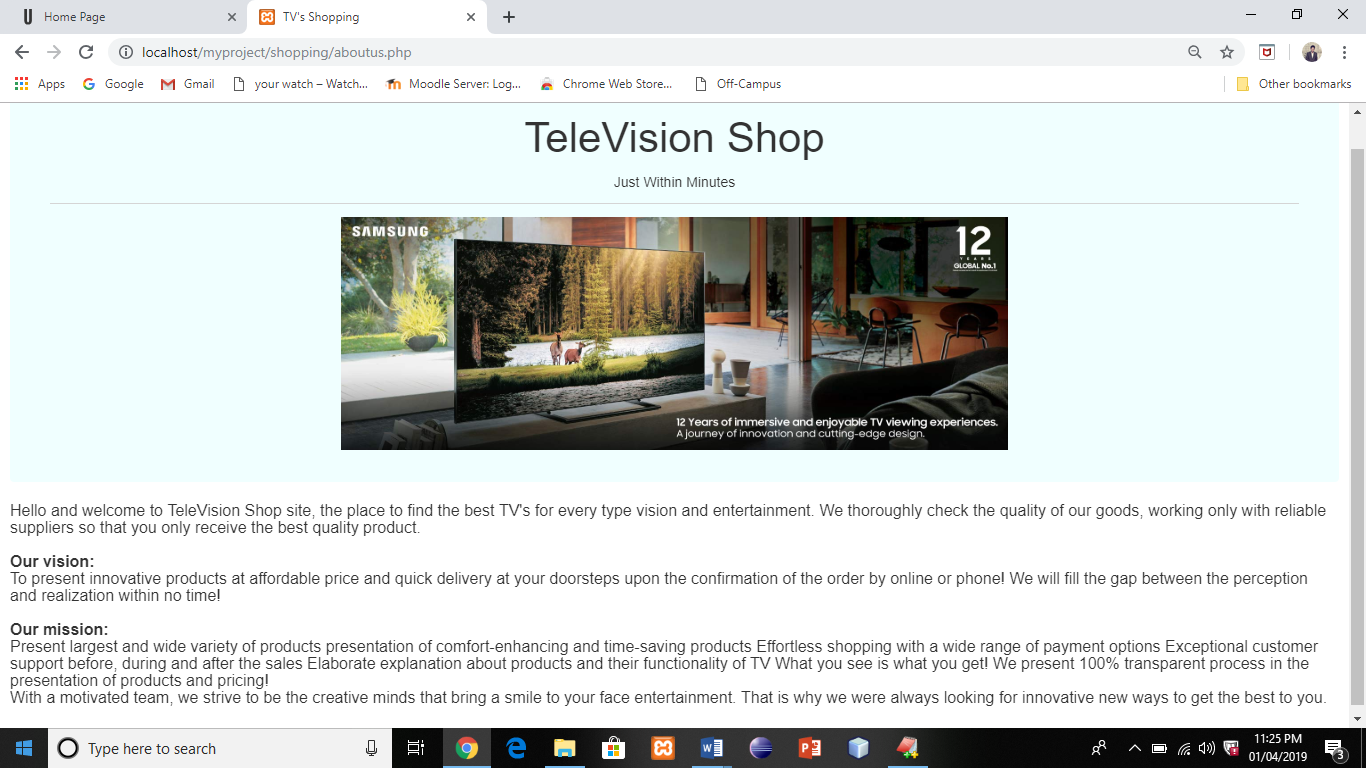Click the forward navigation arrow
This screenshot has width=1366, height=768.
point(54,52)
